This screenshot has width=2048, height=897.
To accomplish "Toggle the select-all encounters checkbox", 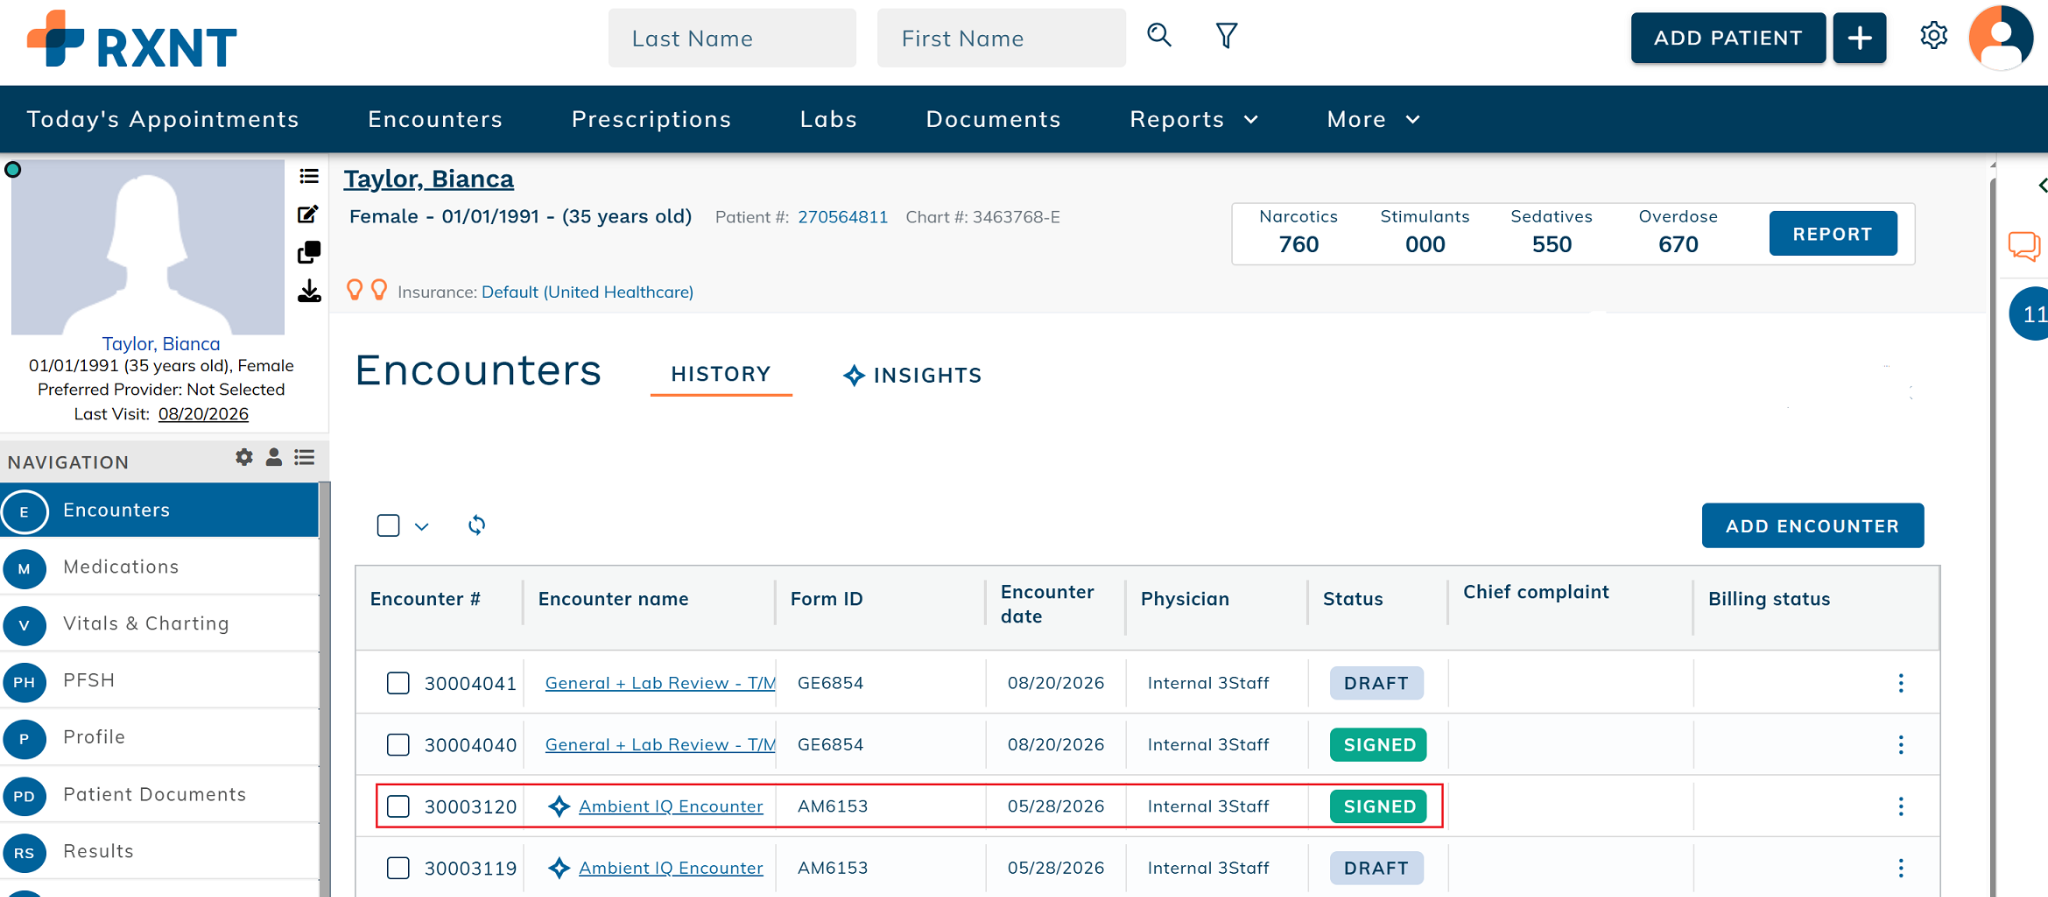I will [x=388, y=526].
